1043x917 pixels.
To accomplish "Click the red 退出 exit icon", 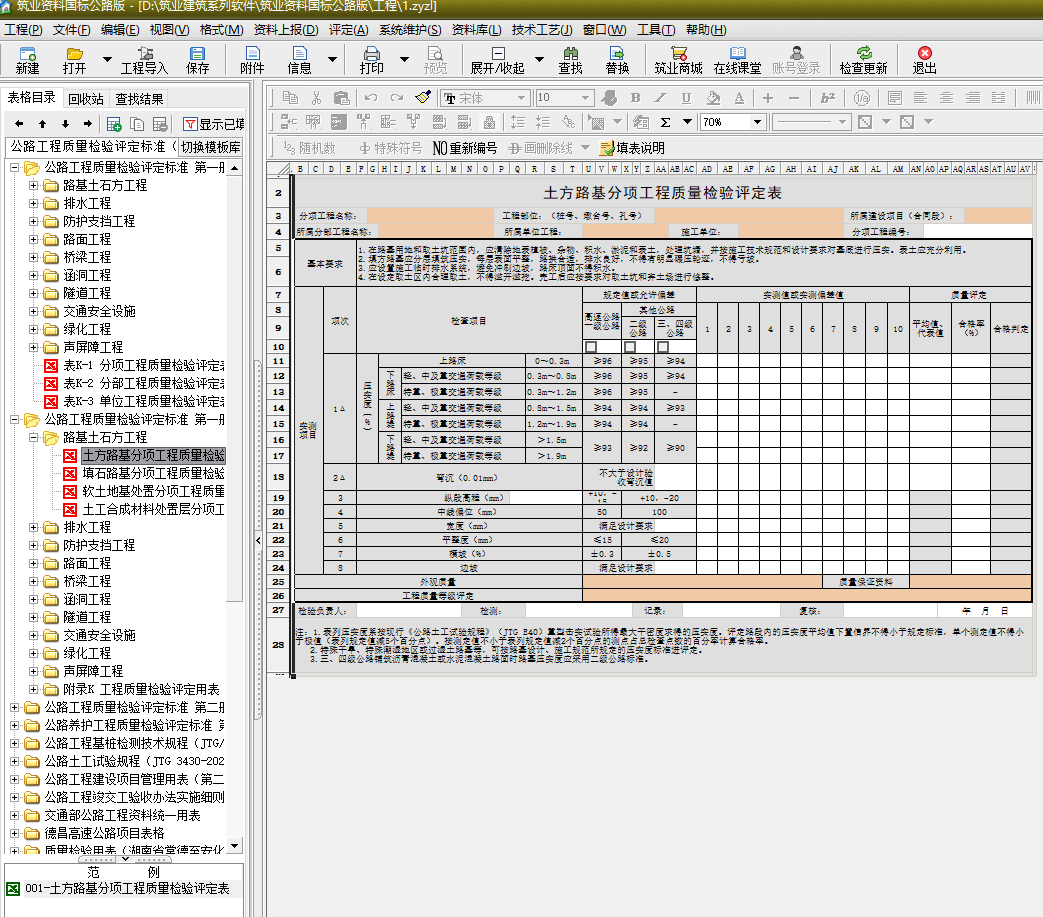I will tap(925, 53).
